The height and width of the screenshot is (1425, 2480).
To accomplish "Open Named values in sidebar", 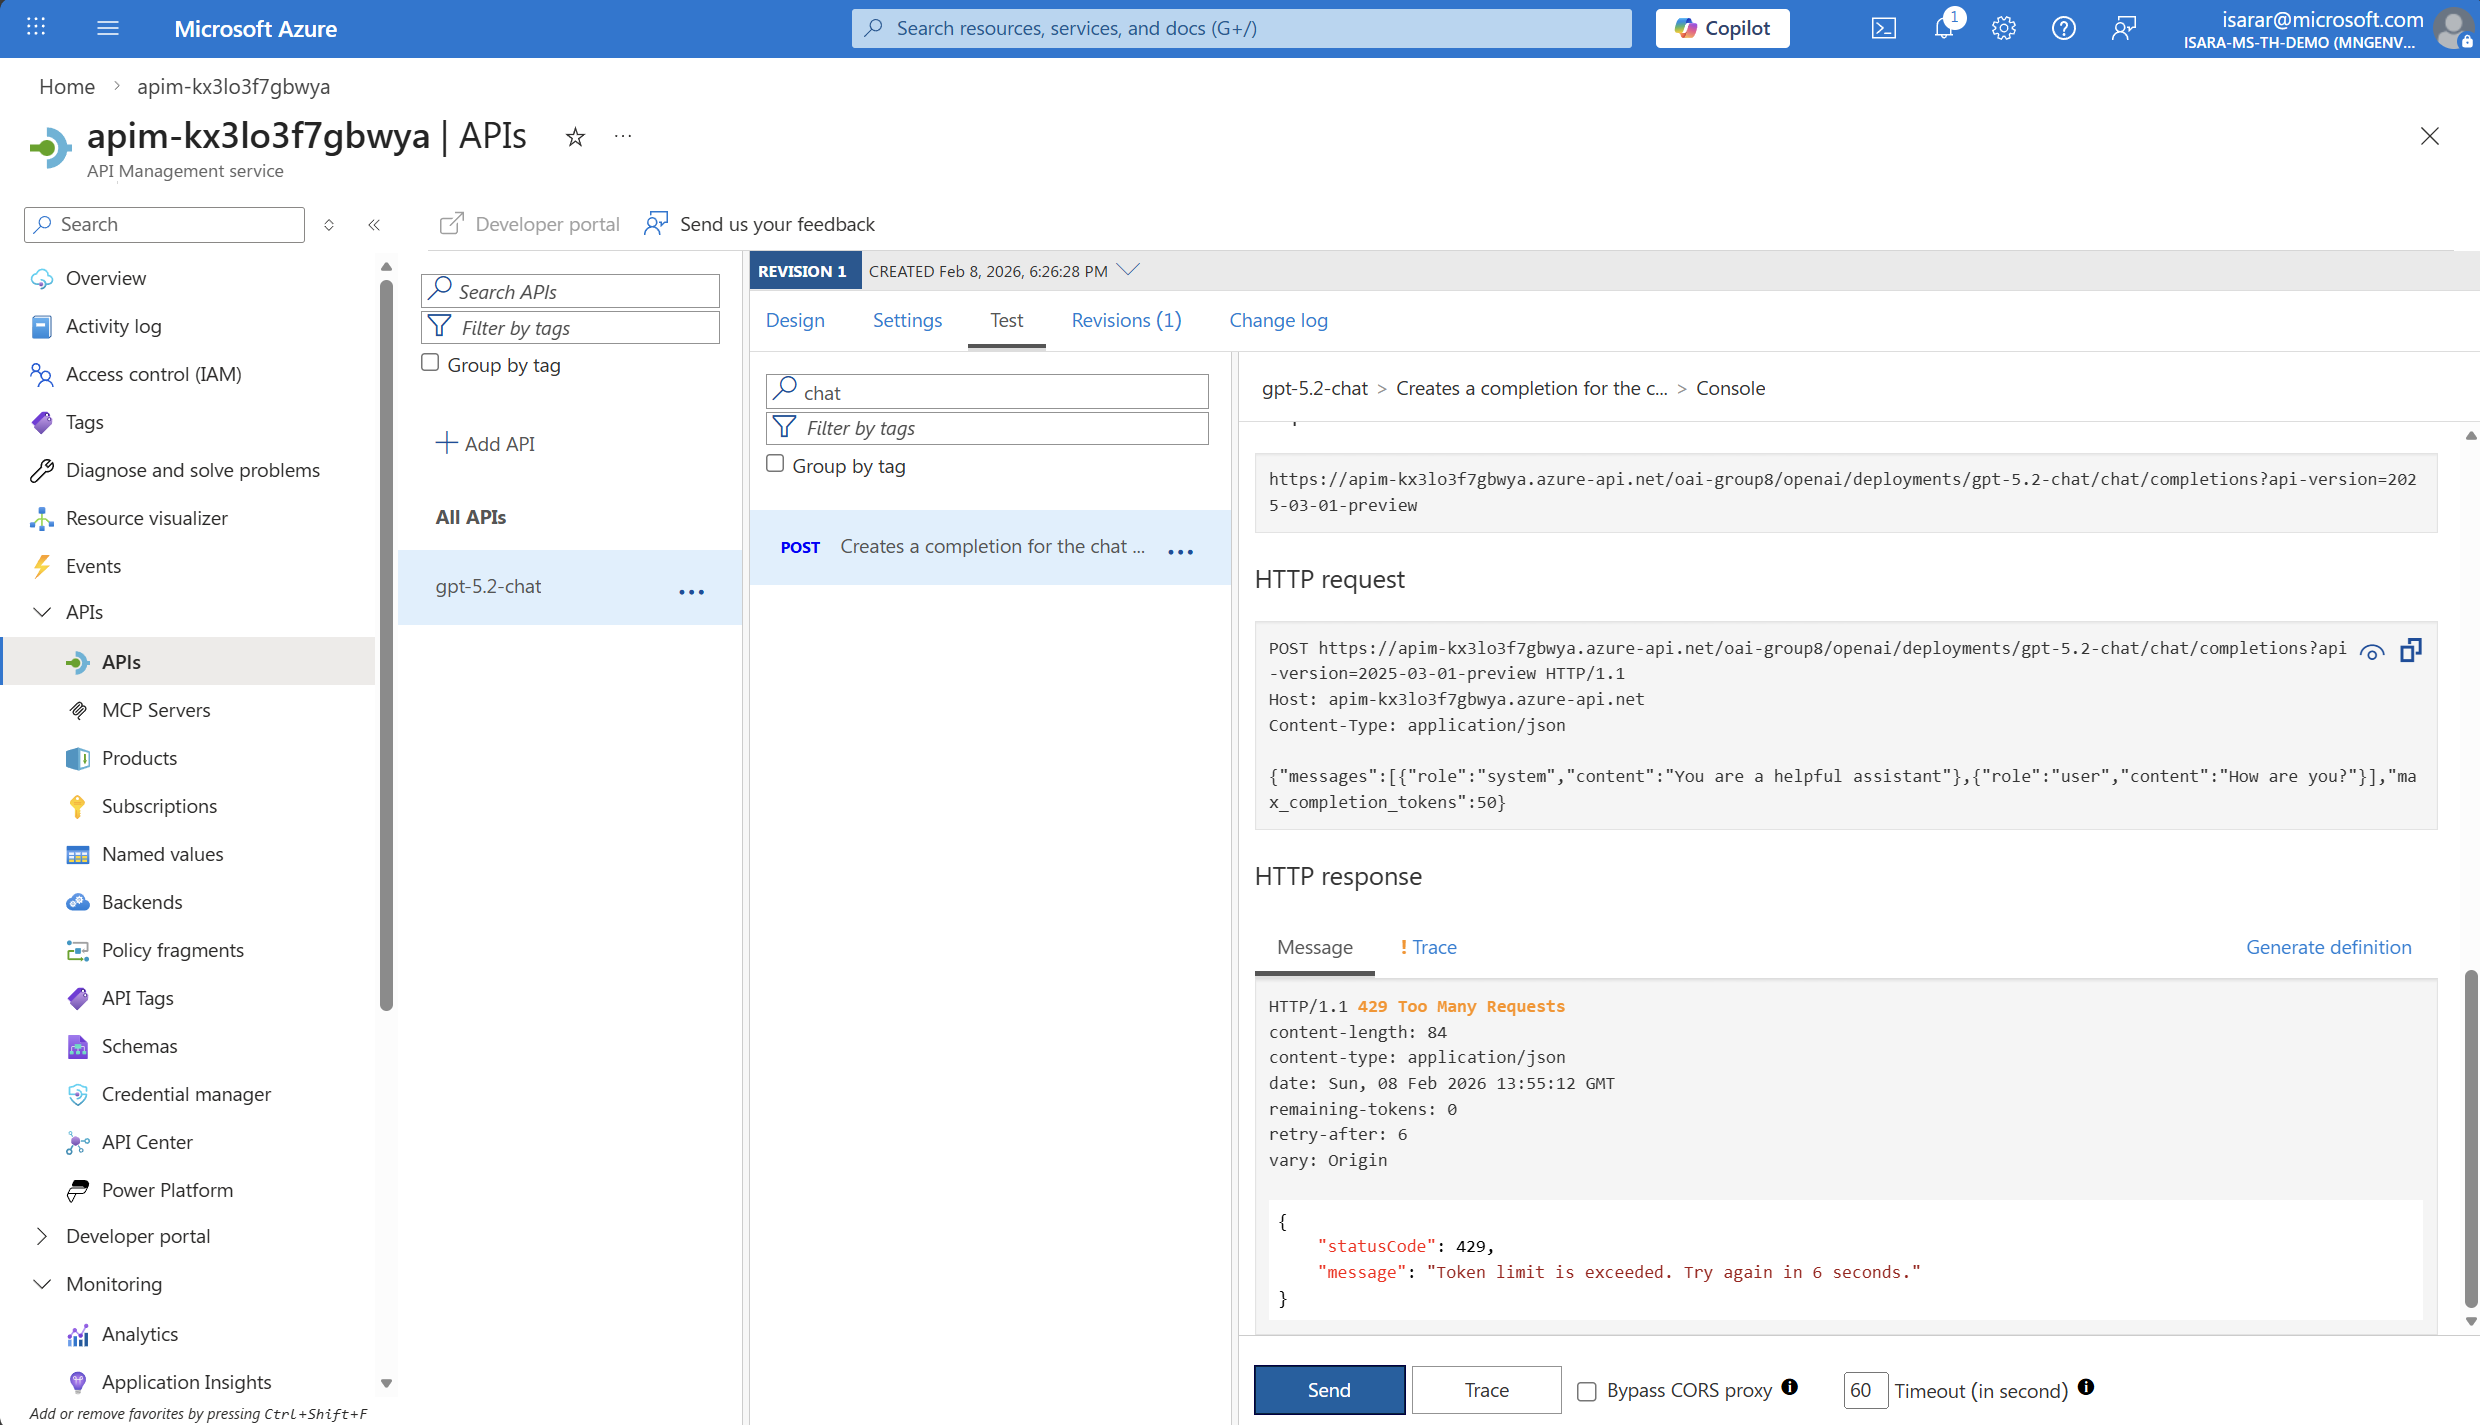I will pos(162,854).
